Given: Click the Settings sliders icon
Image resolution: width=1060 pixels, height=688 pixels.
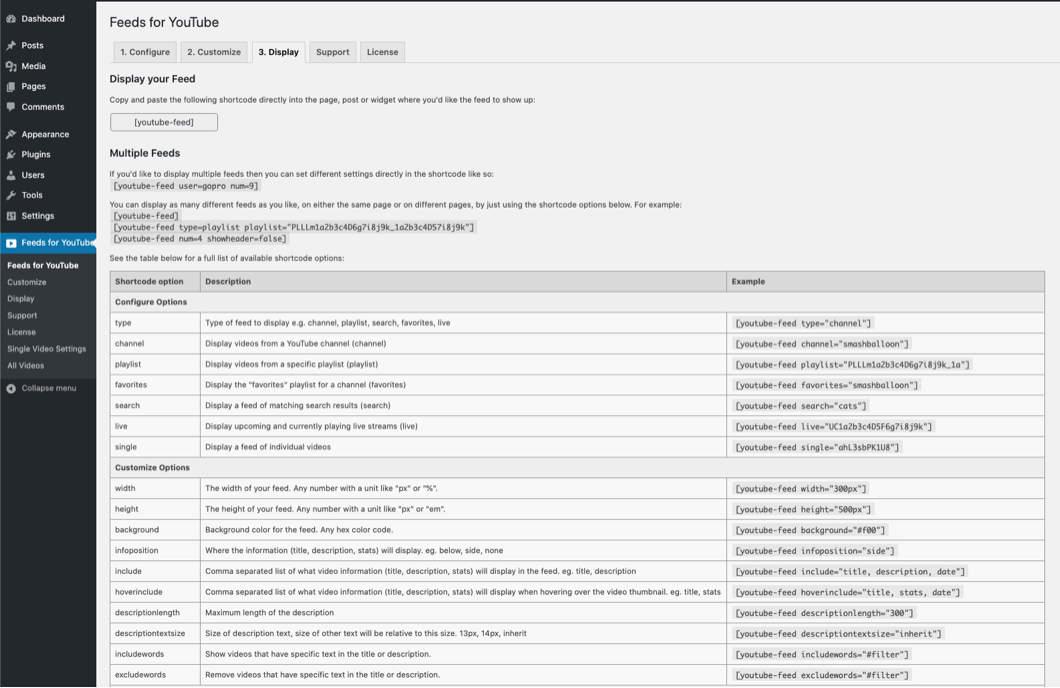Looking at the screenshot, I should pos(11,216).
